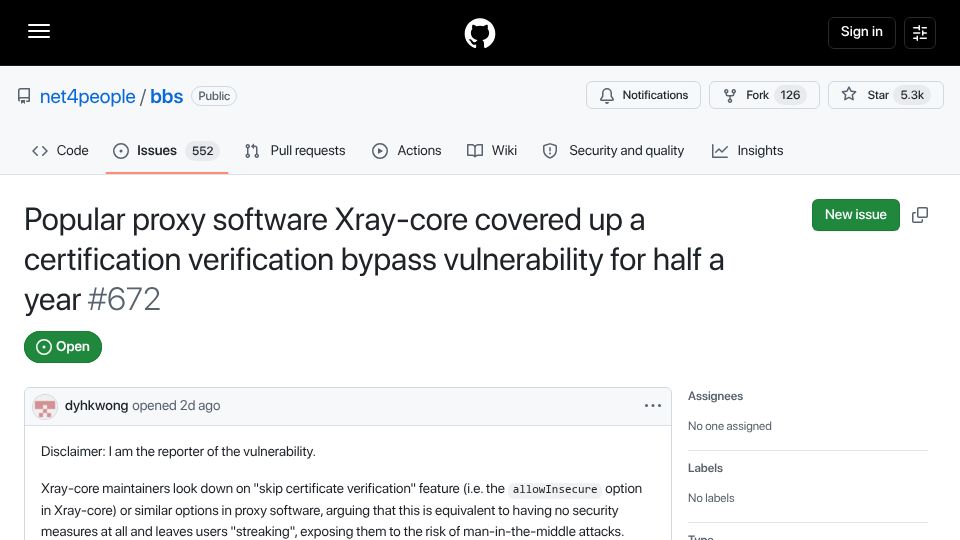Click the Assignees sidebar heading
960x540 pixels.
pyautogui.click(x=715, y=396)
